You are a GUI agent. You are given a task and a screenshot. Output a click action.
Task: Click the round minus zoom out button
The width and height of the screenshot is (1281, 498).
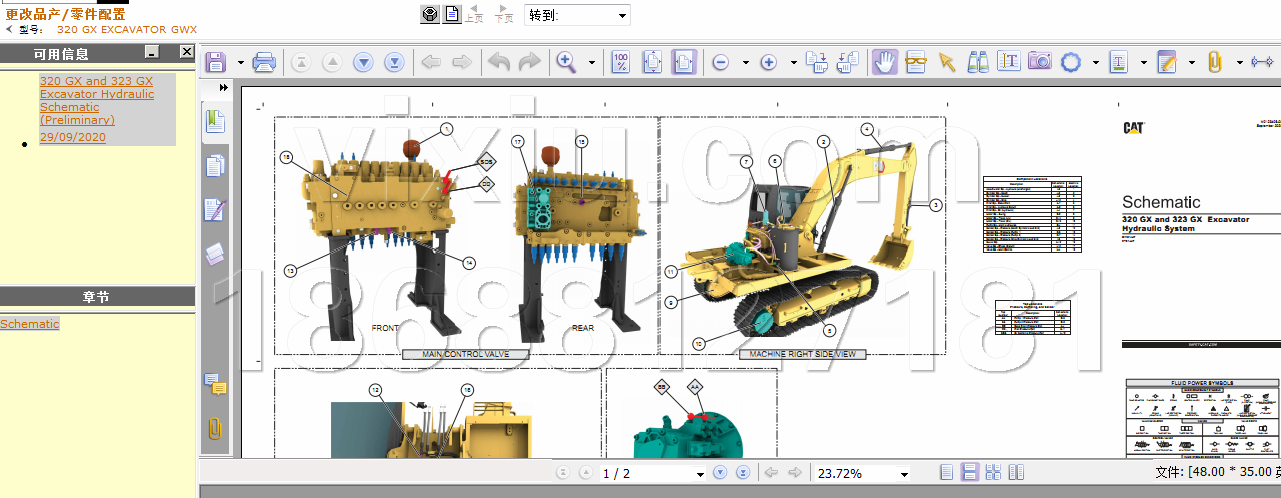coord(720,62)
